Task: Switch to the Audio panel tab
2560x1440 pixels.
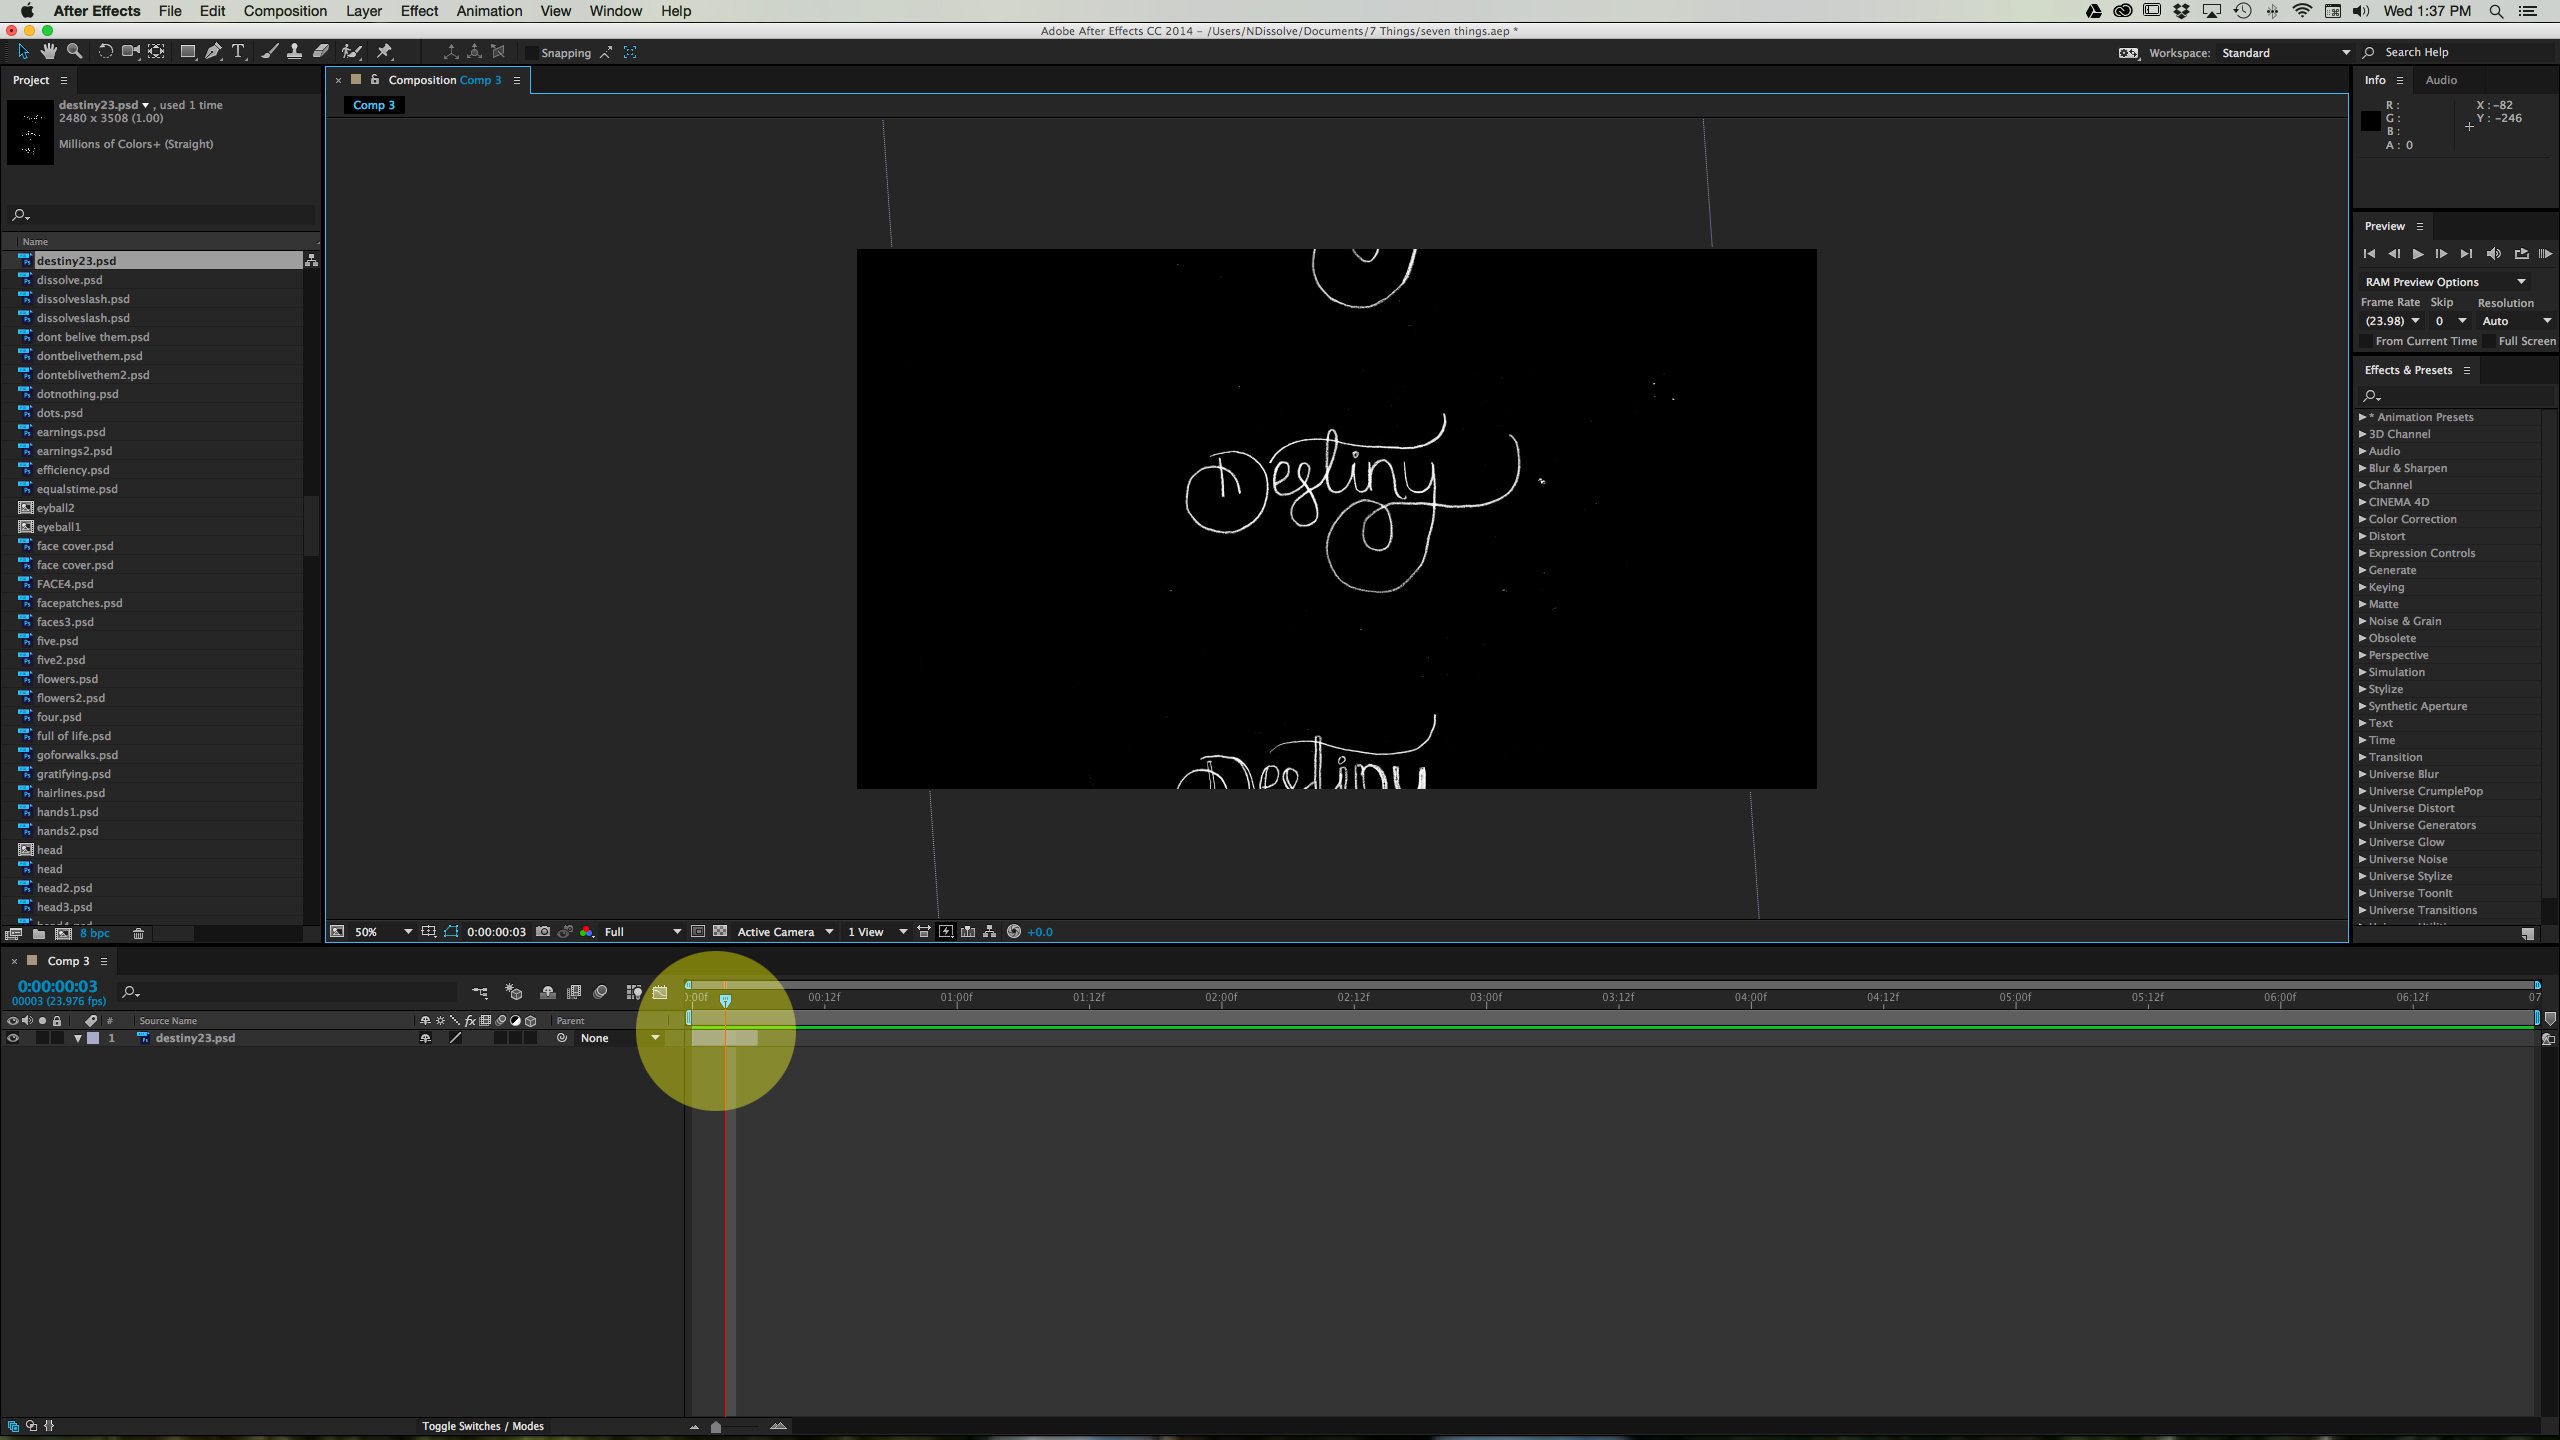Action: pyautogui.click(x=2441, y=80)
